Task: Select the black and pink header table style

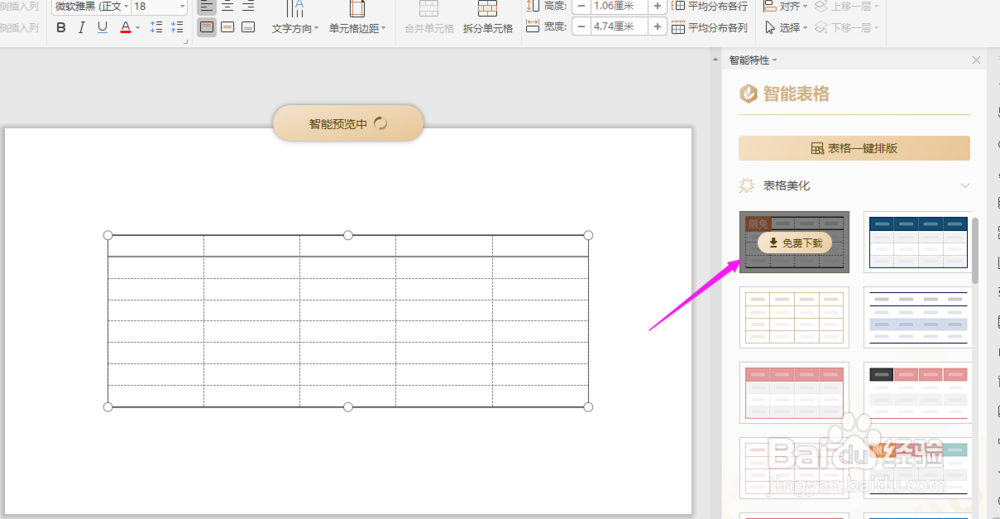Action: click(918, 393)
